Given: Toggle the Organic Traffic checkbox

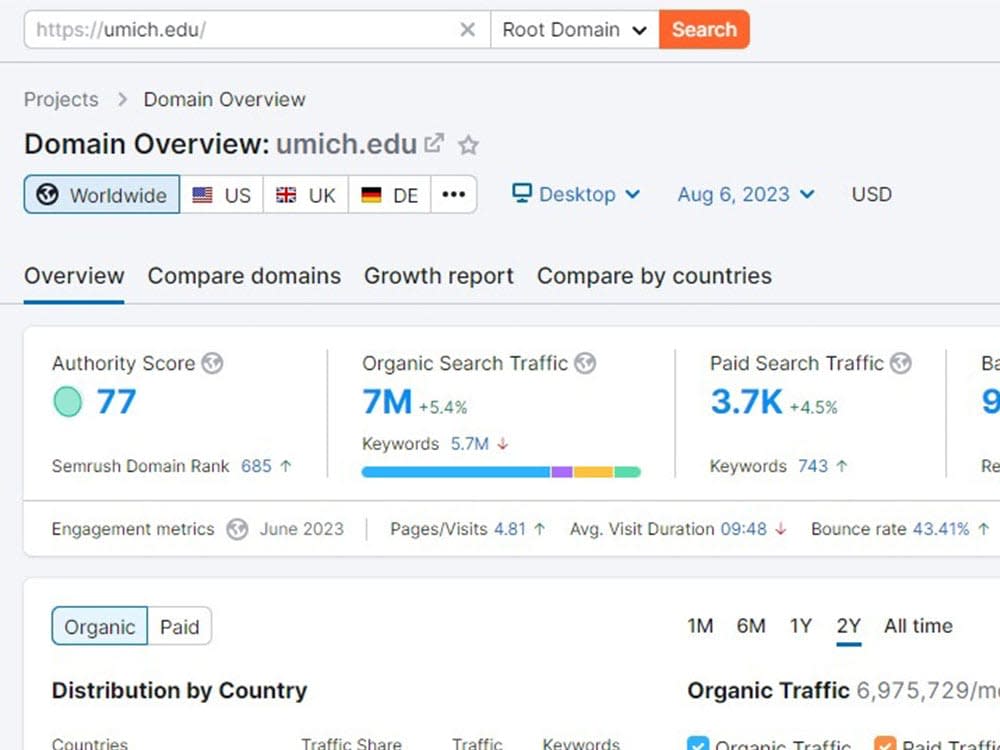Looking at the screenshot, I should [698, 744].
